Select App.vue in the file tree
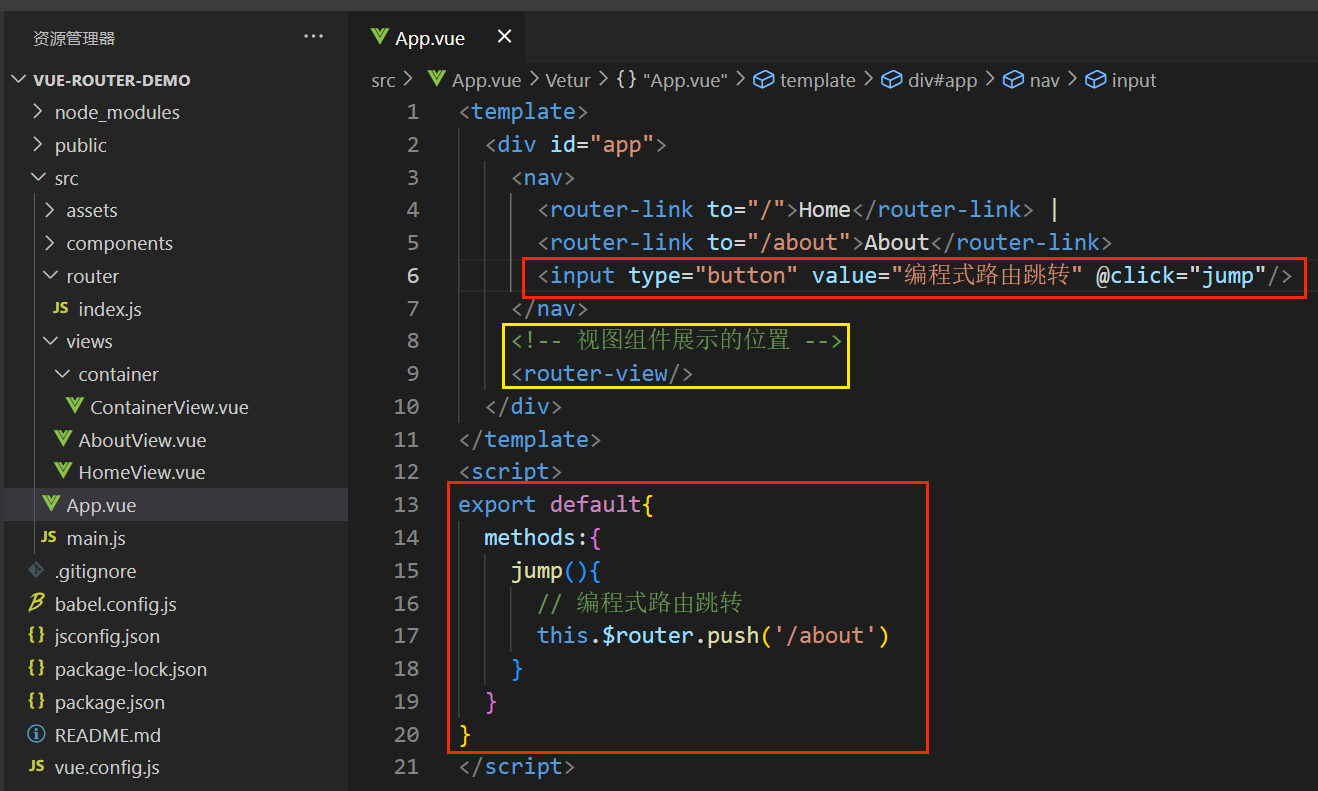 pyautogui.click(x=101, y=505)
